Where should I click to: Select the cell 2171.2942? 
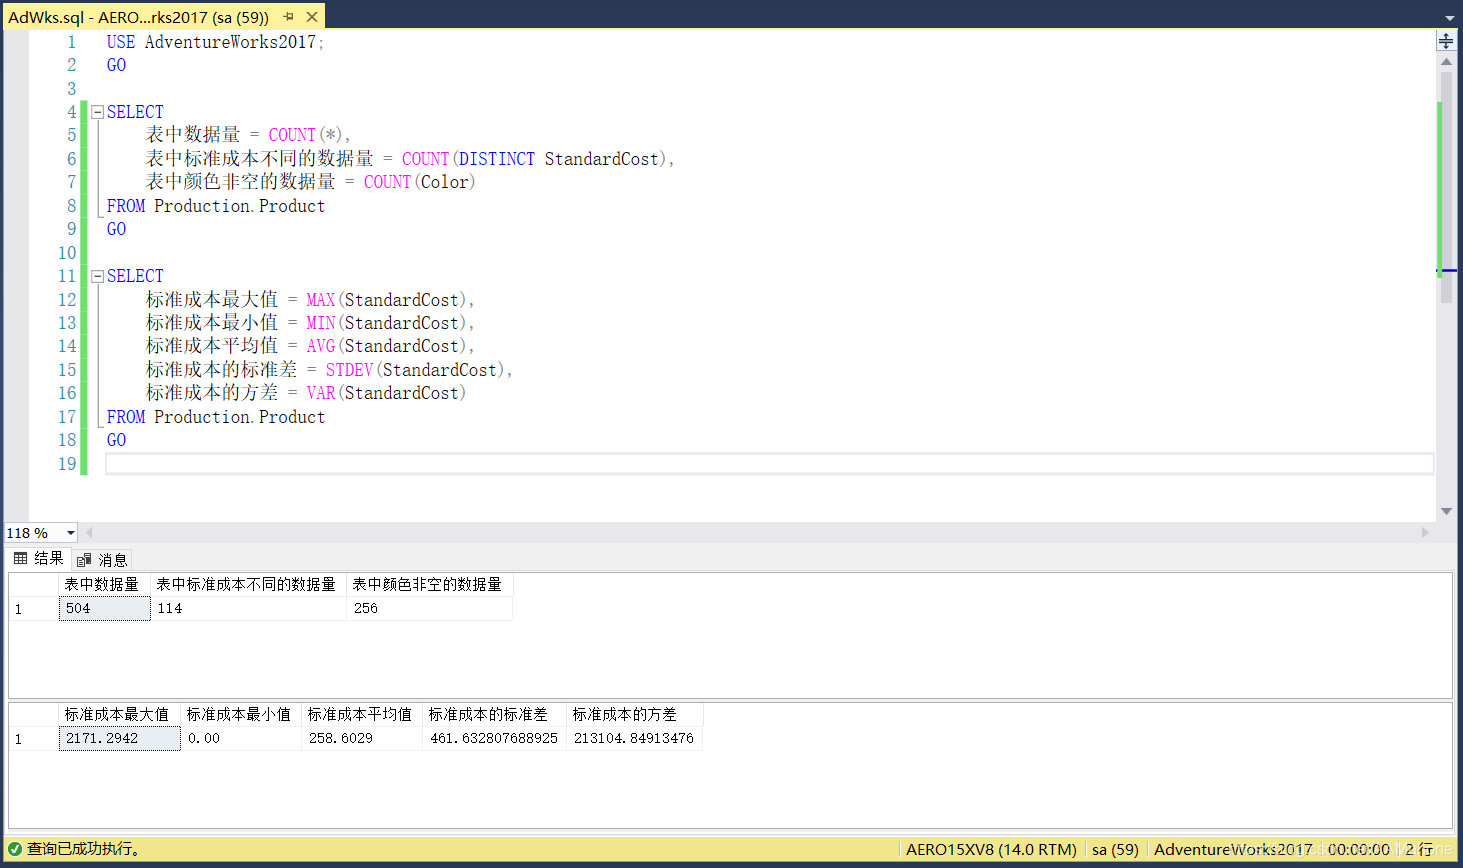tap(119, 738)
